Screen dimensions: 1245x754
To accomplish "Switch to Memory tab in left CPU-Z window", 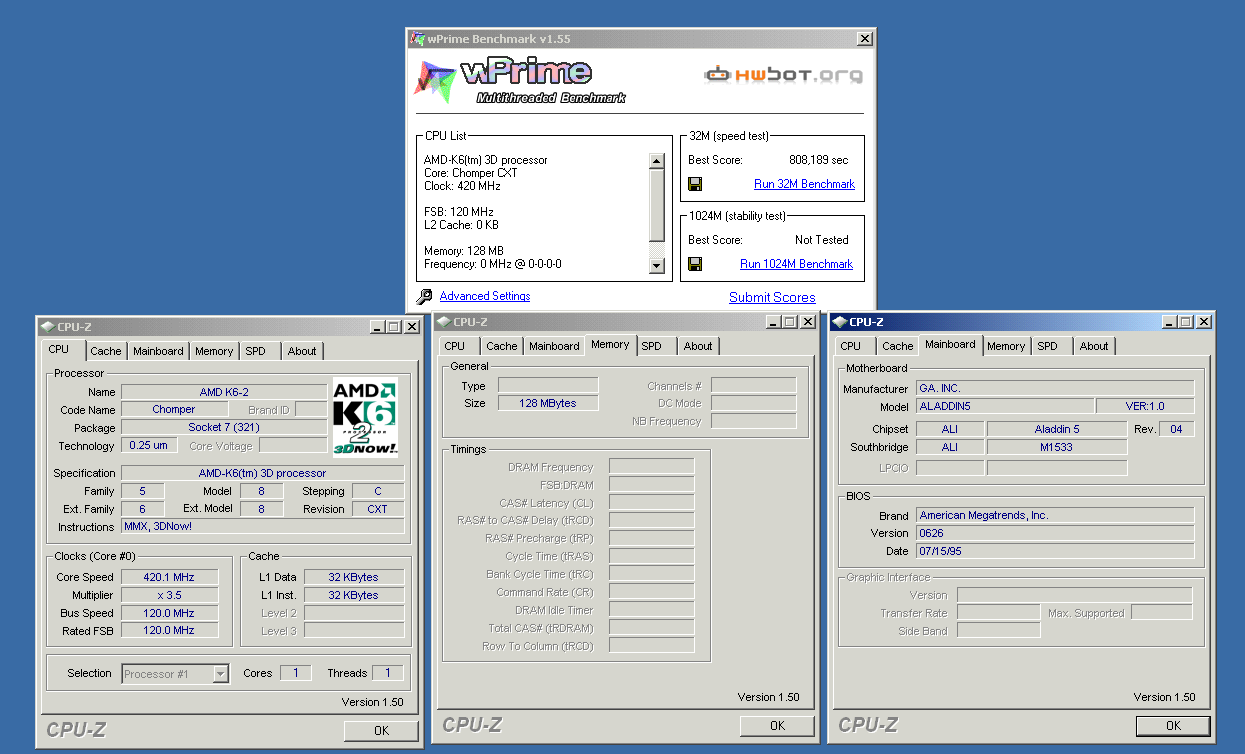I will point(214,351).
